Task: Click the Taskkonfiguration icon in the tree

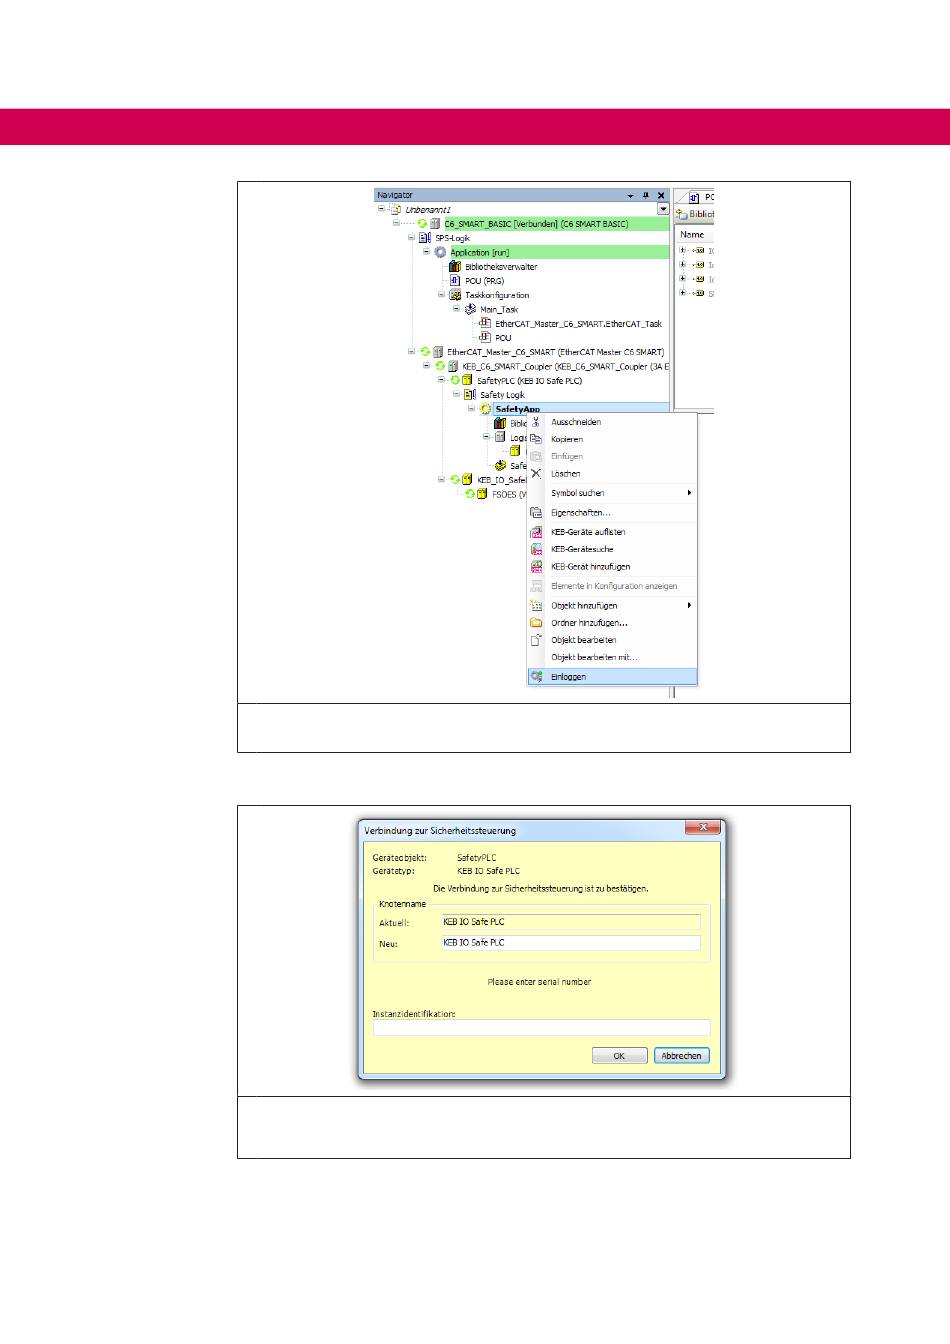Action: pos(455,295)
